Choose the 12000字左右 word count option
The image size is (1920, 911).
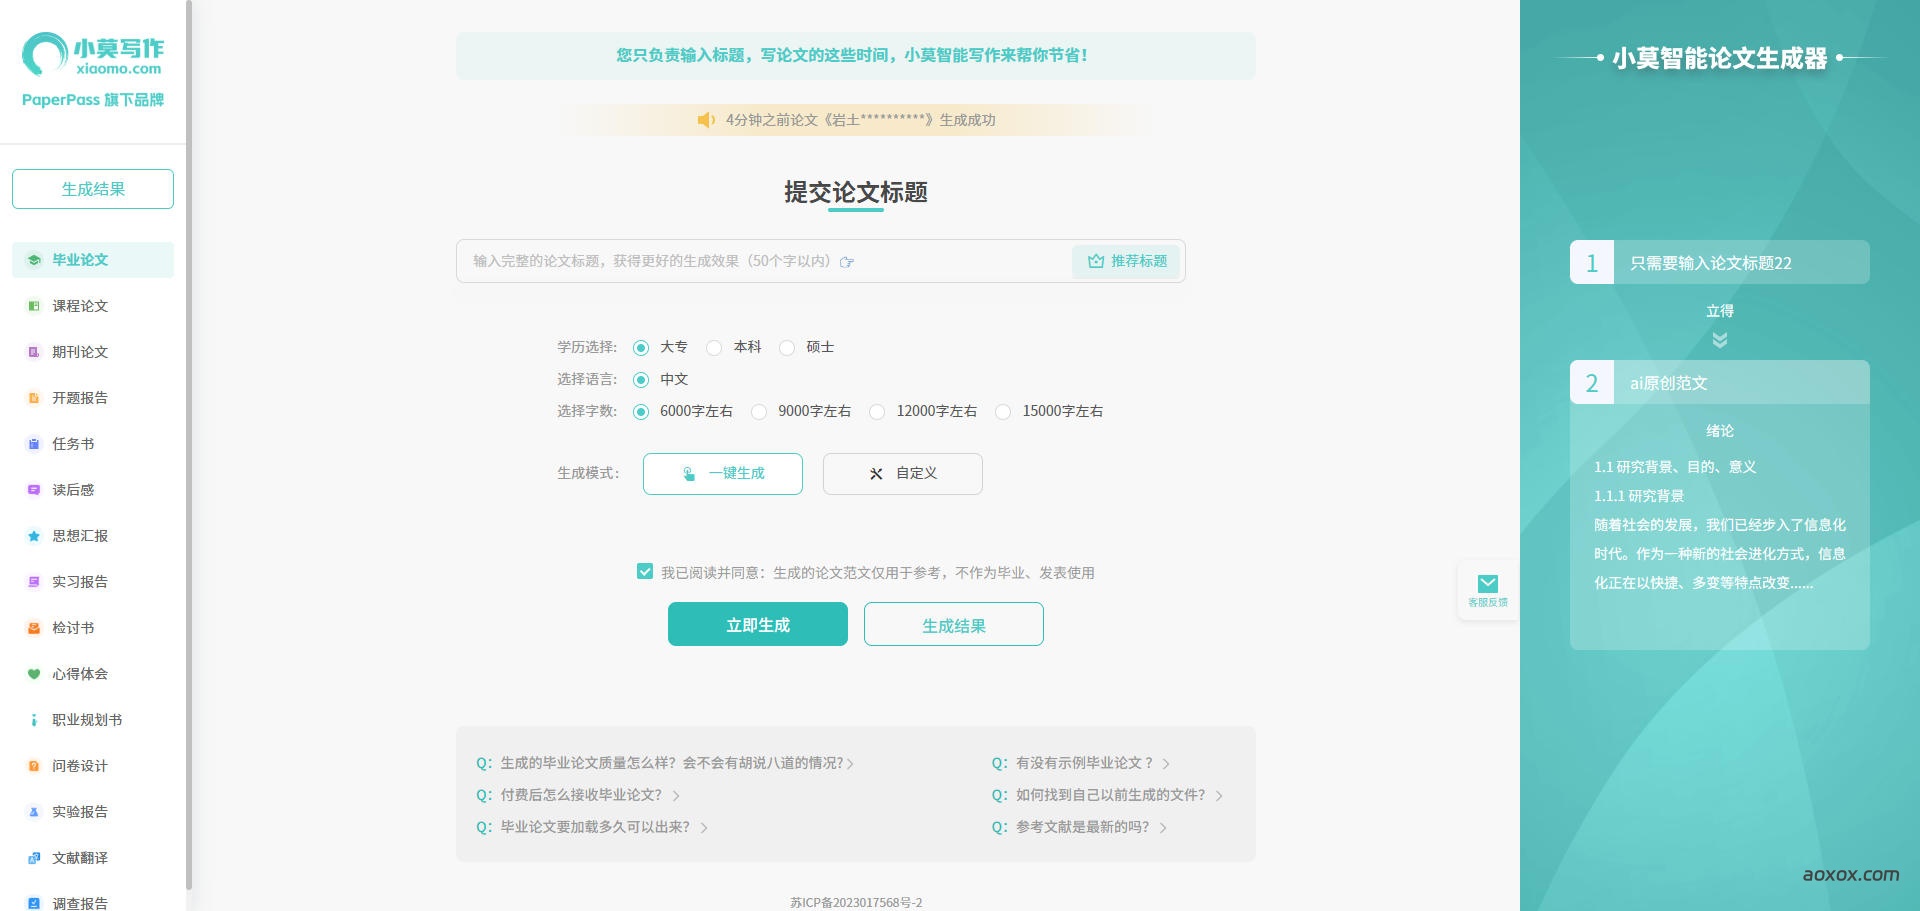click(x=877, y=412)
